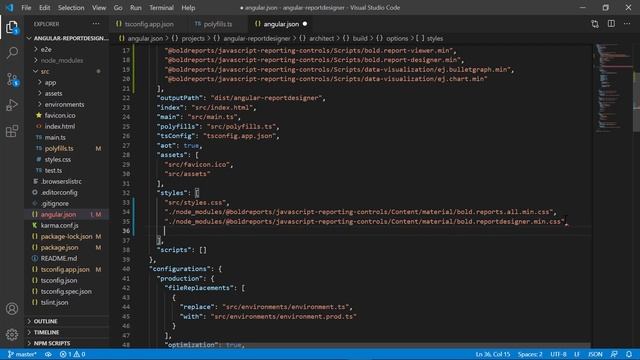Expand the app folder
Viewport: 640px width, 360px height.
coord(50,82)
